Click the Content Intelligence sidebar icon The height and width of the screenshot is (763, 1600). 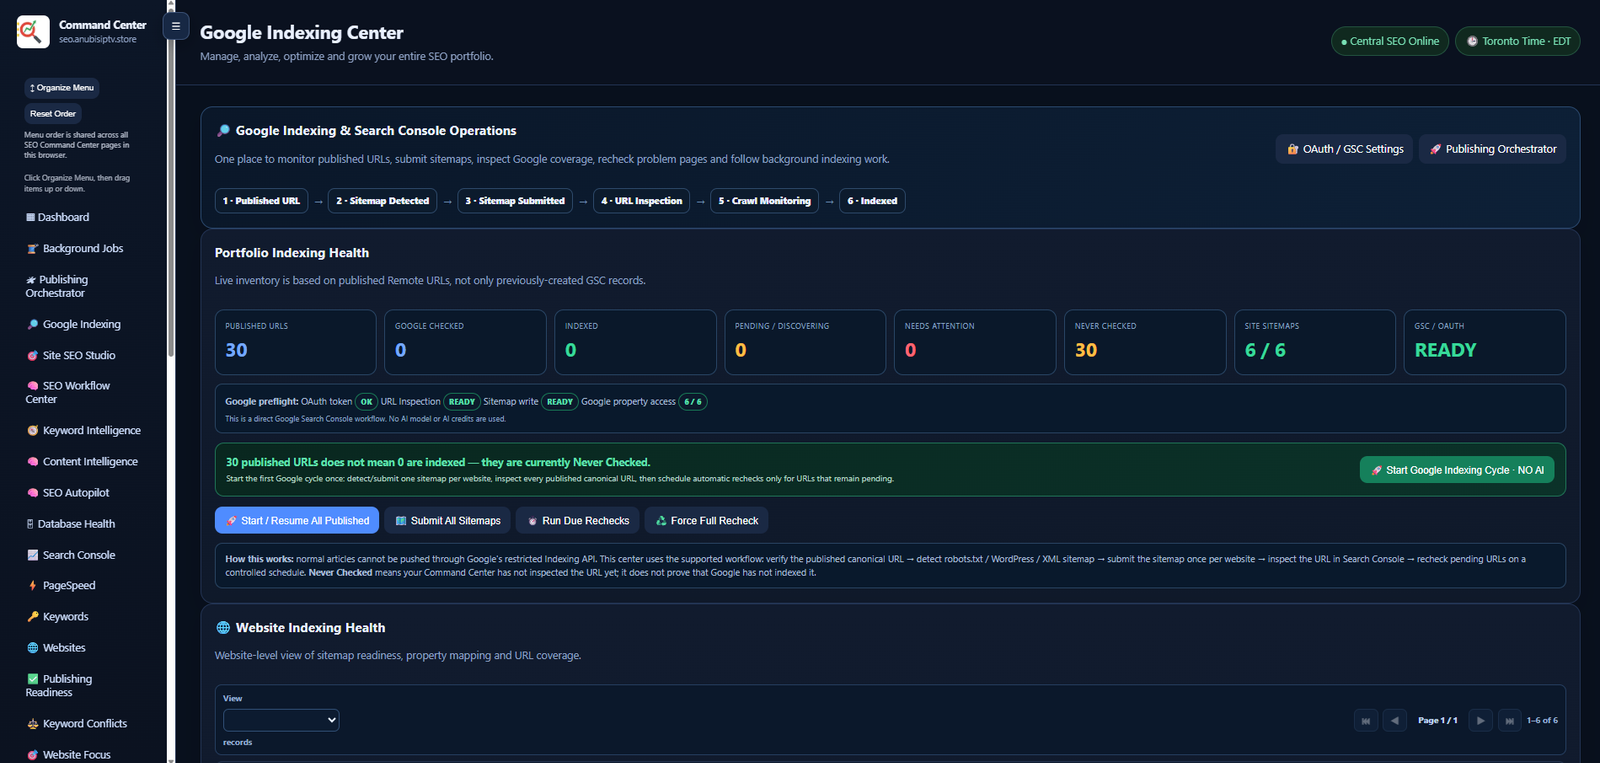tap(32, 462)
